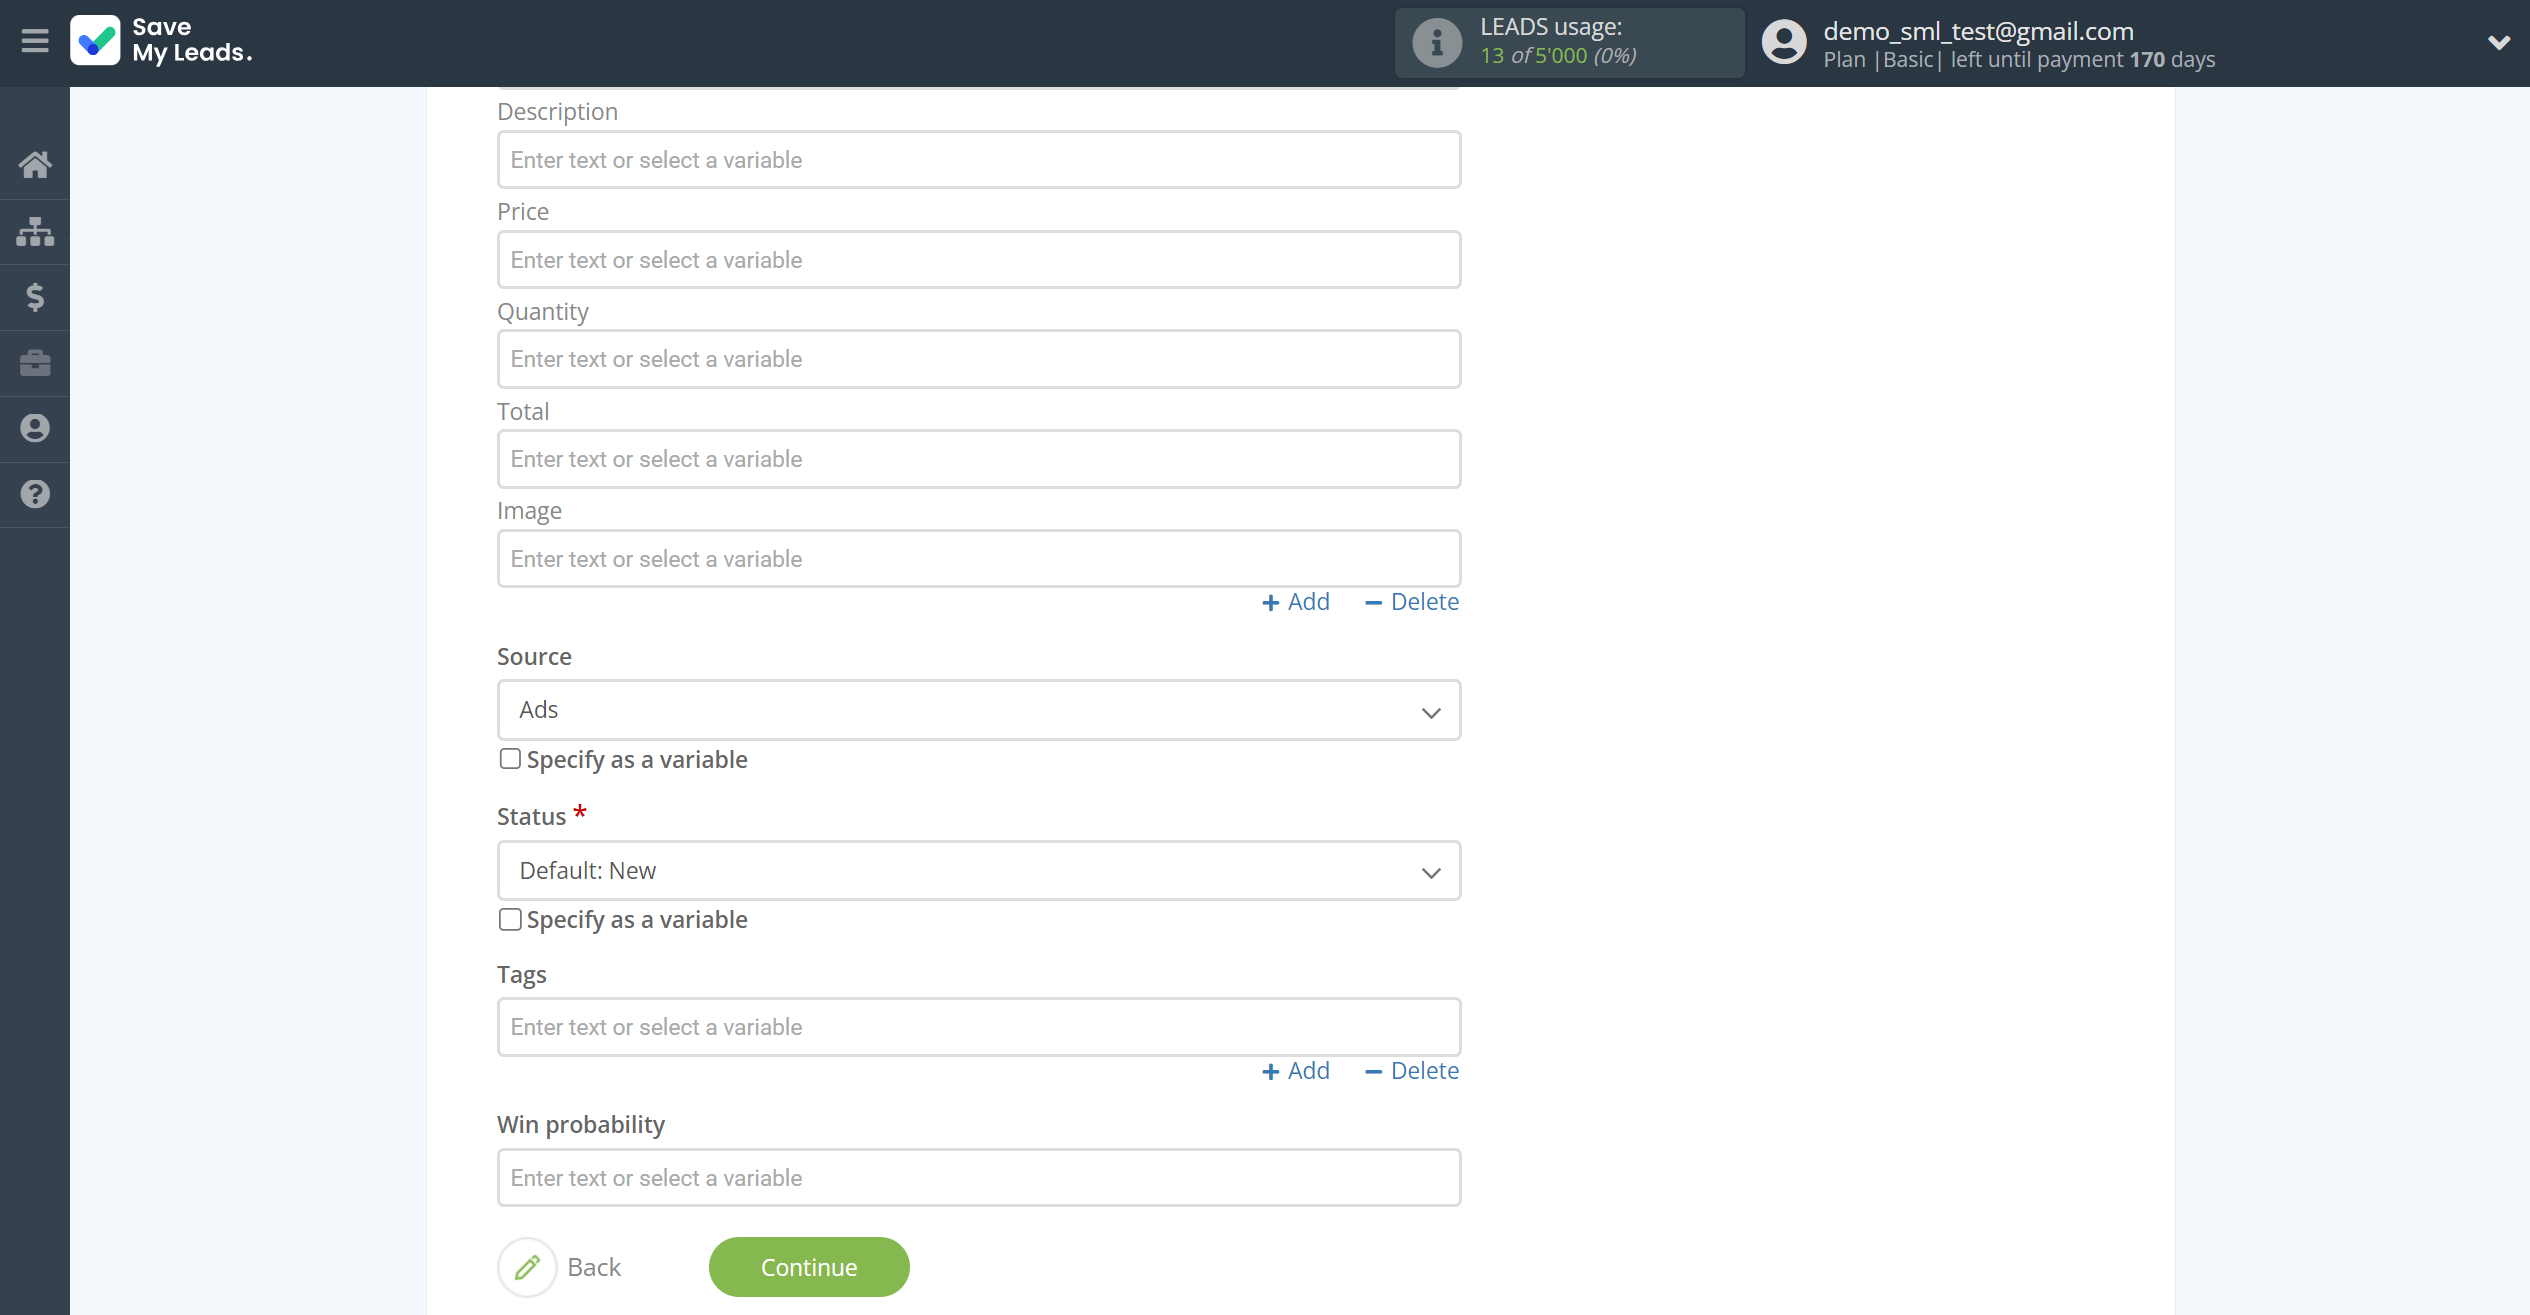Viewport: 2530px width, 1315px height.
Task: Open the Status dropdown Default: New
Action: click(979, 871)
